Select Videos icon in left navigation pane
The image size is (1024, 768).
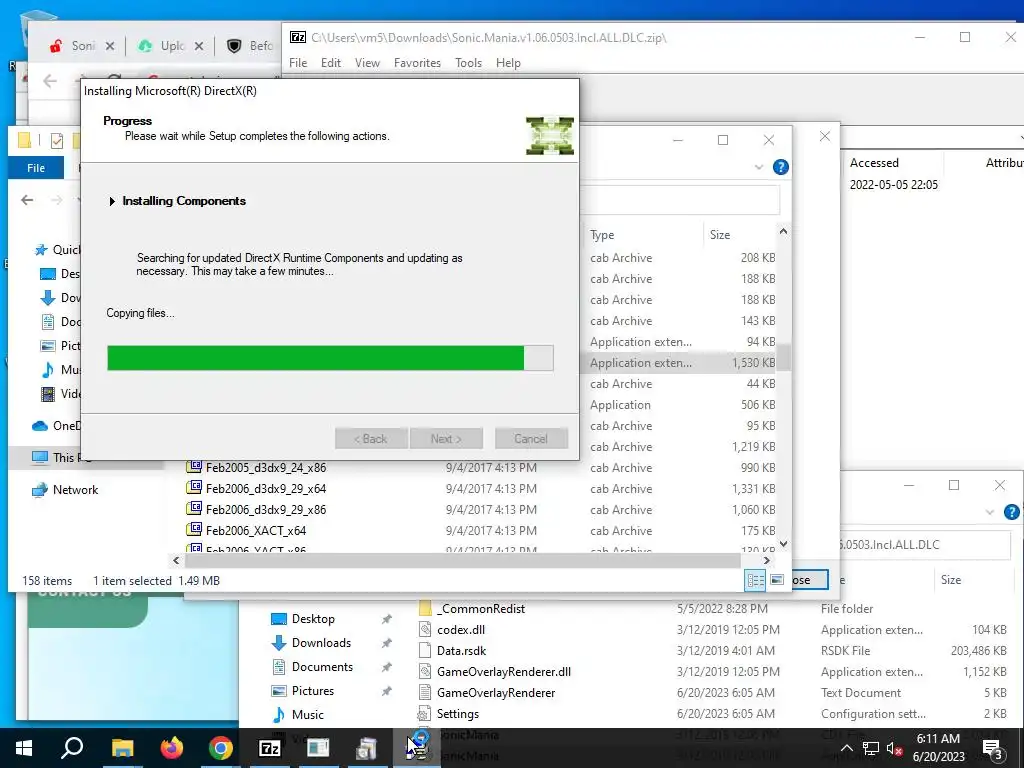(x=48, y=394)
